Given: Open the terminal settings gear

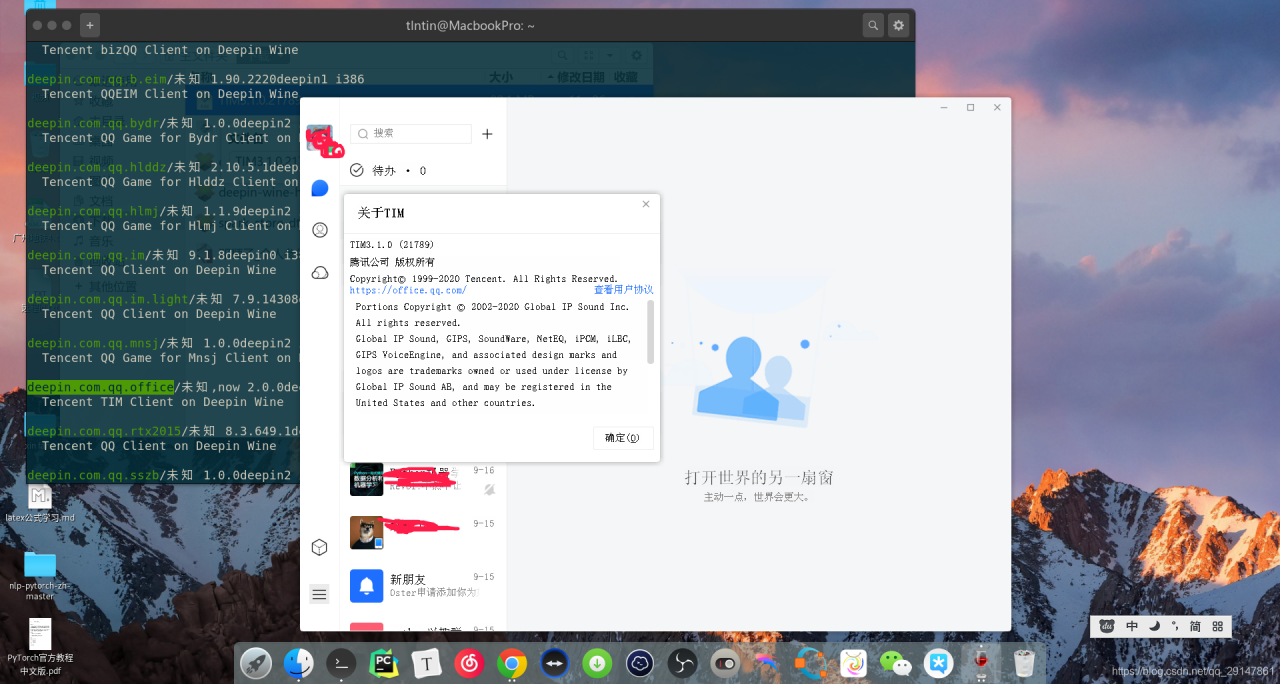Looking at the screenshot, I should [x=898, y=25].
